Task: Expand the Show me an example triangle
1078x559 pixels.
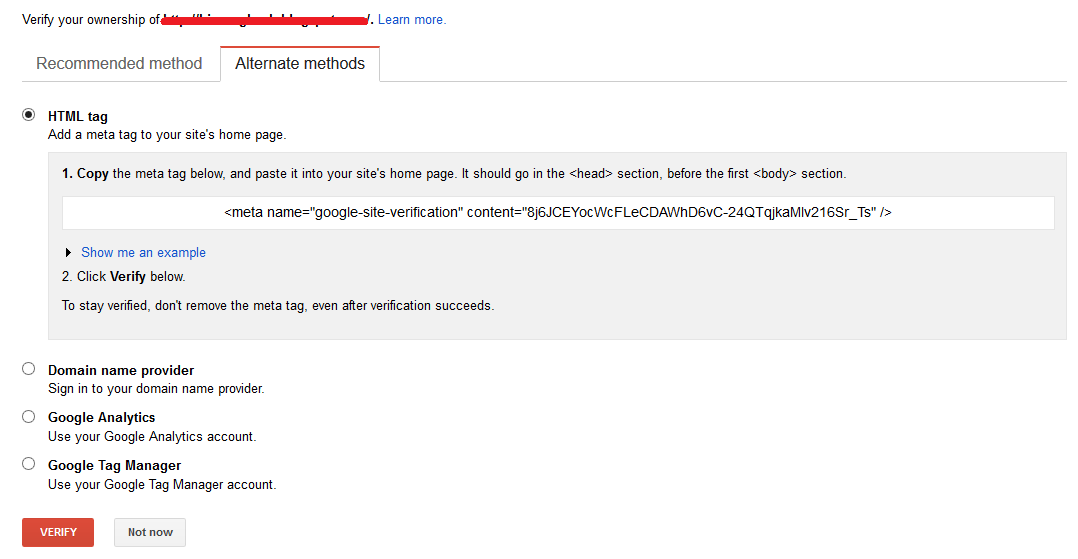Action: (68, 252)
